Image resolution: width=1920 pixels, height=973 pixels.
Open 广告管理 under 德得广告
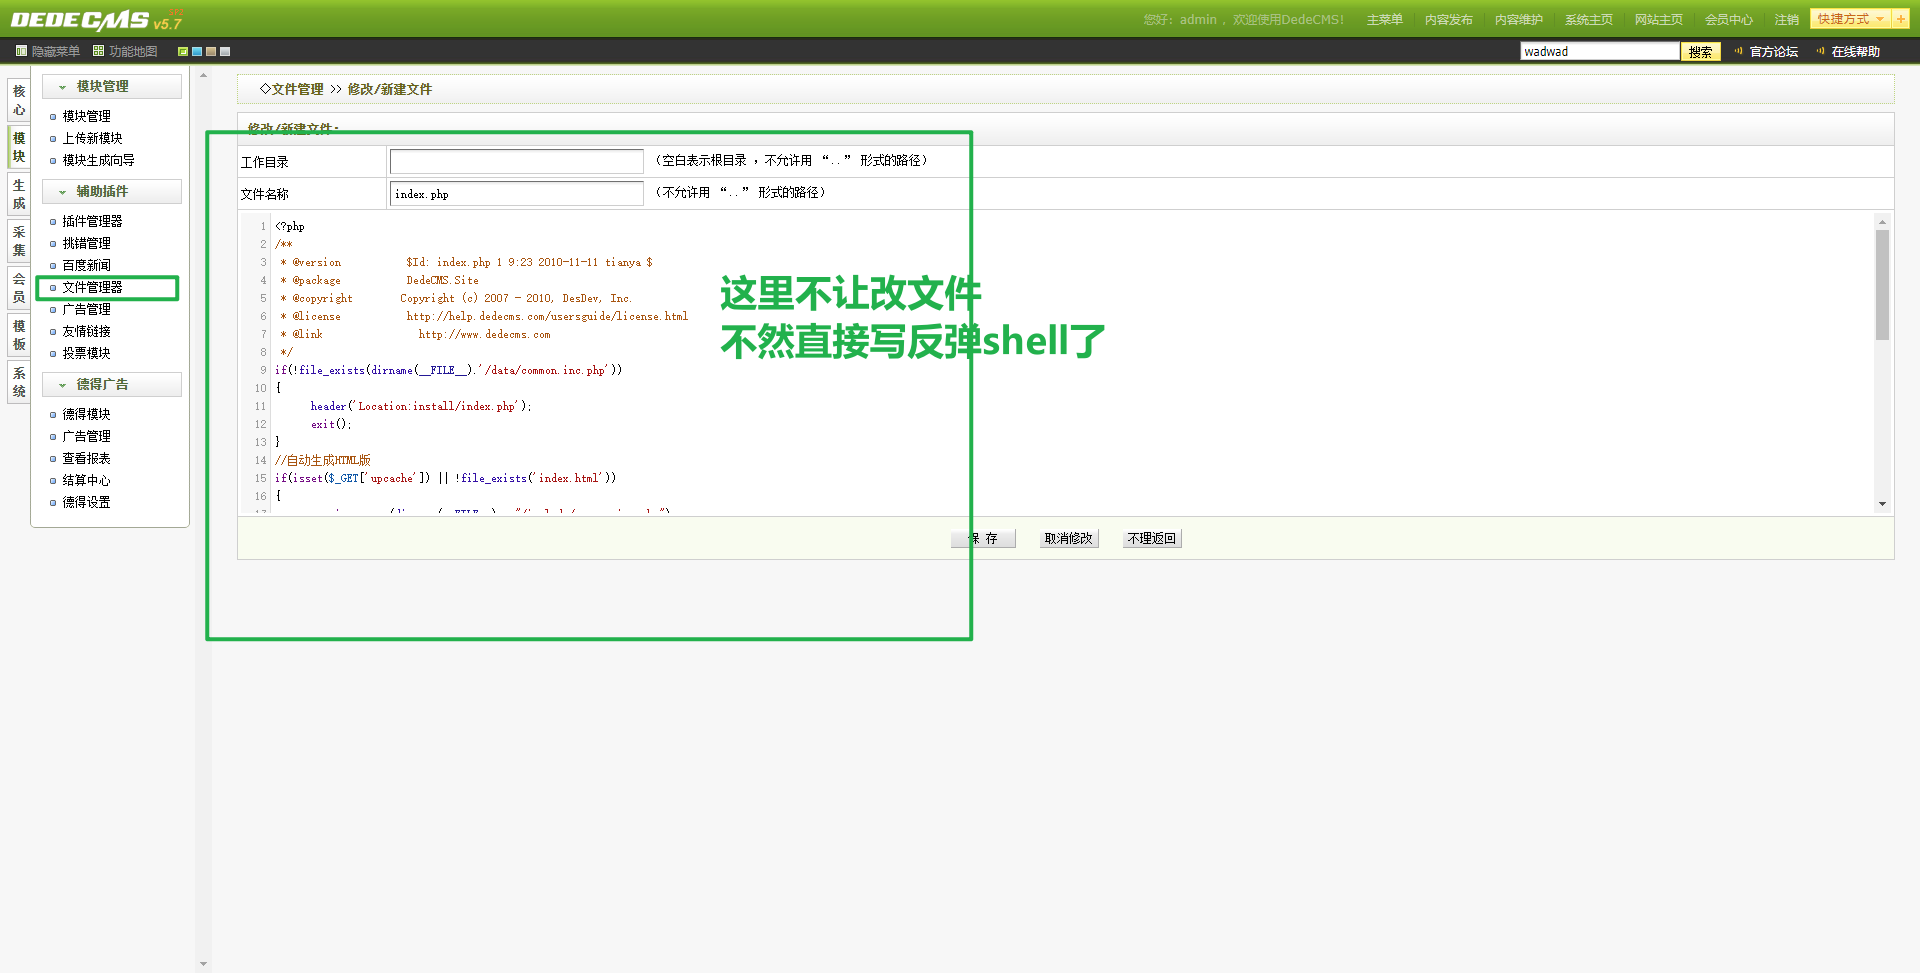(x=86, y=436)
